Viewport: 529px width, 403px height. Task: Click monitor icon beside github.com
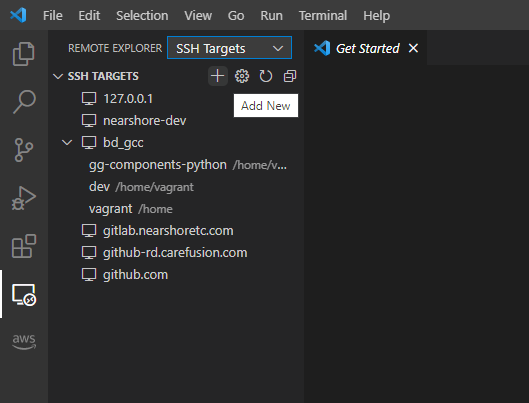coord(89,275)
